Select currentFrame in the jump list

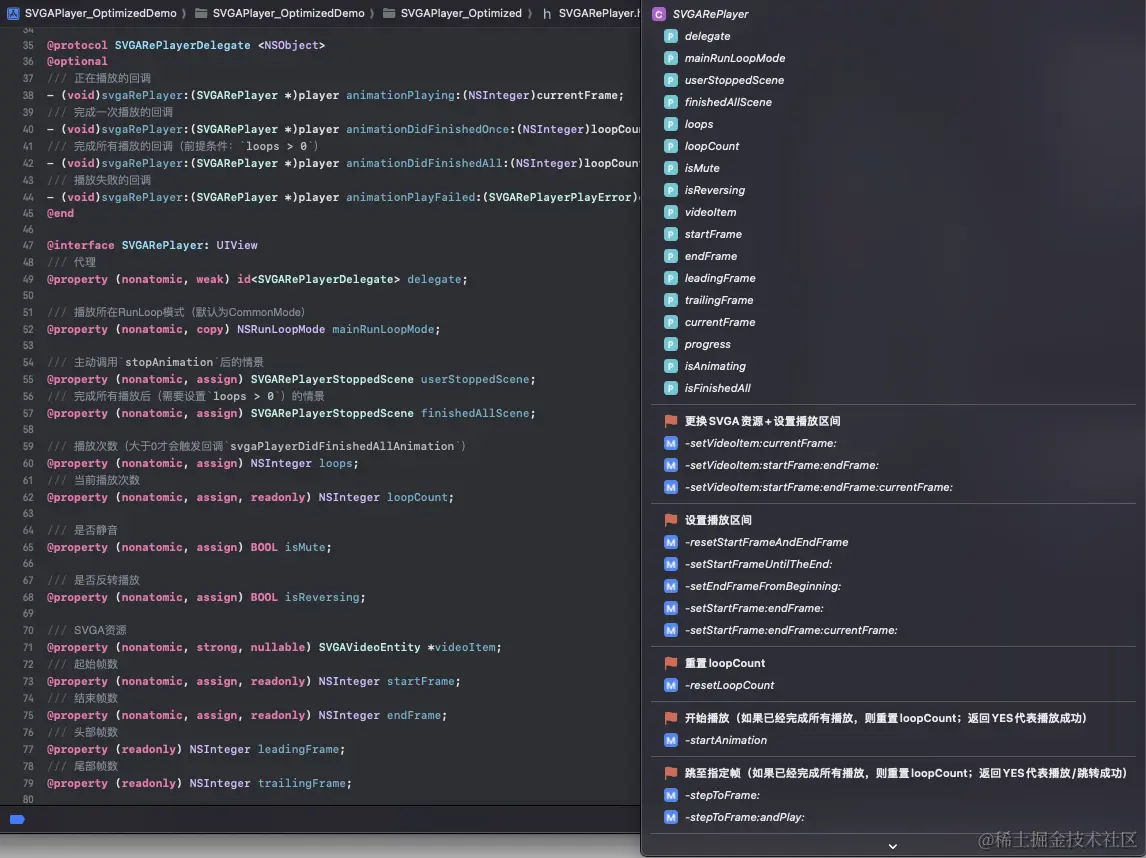pos(720,322)
